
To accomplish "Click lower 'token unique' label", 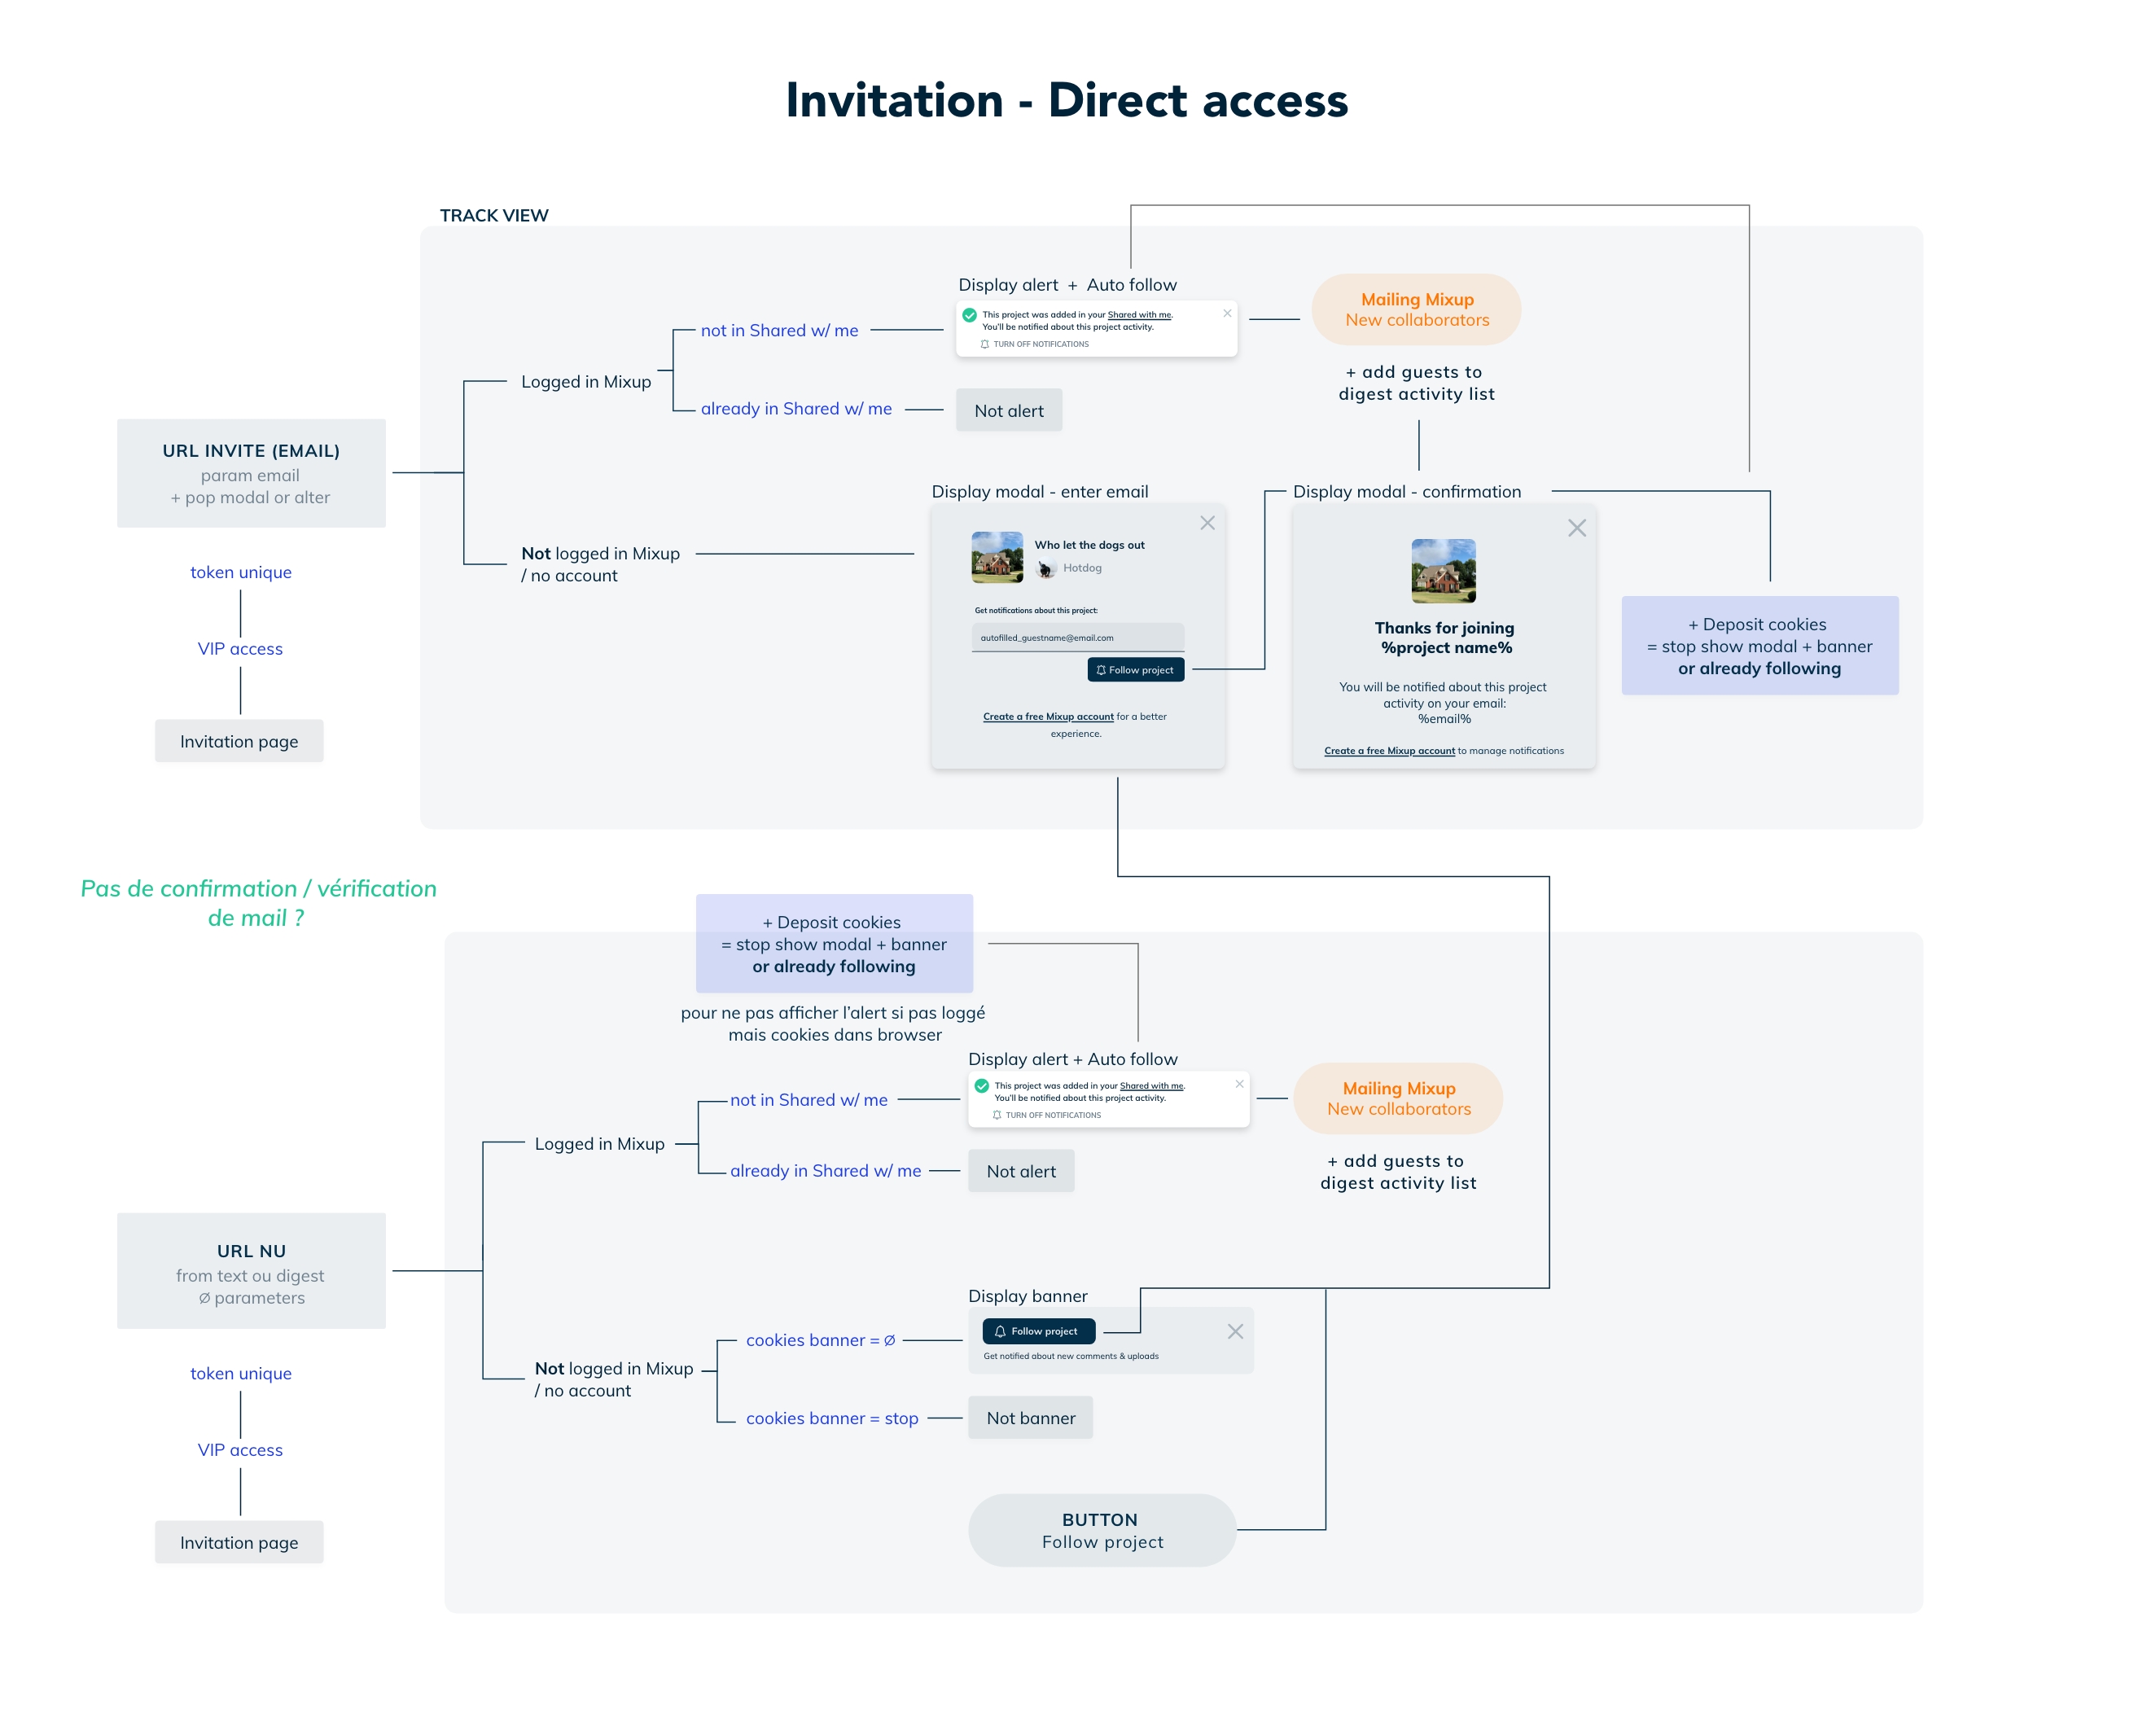I will click(241, 1373).
